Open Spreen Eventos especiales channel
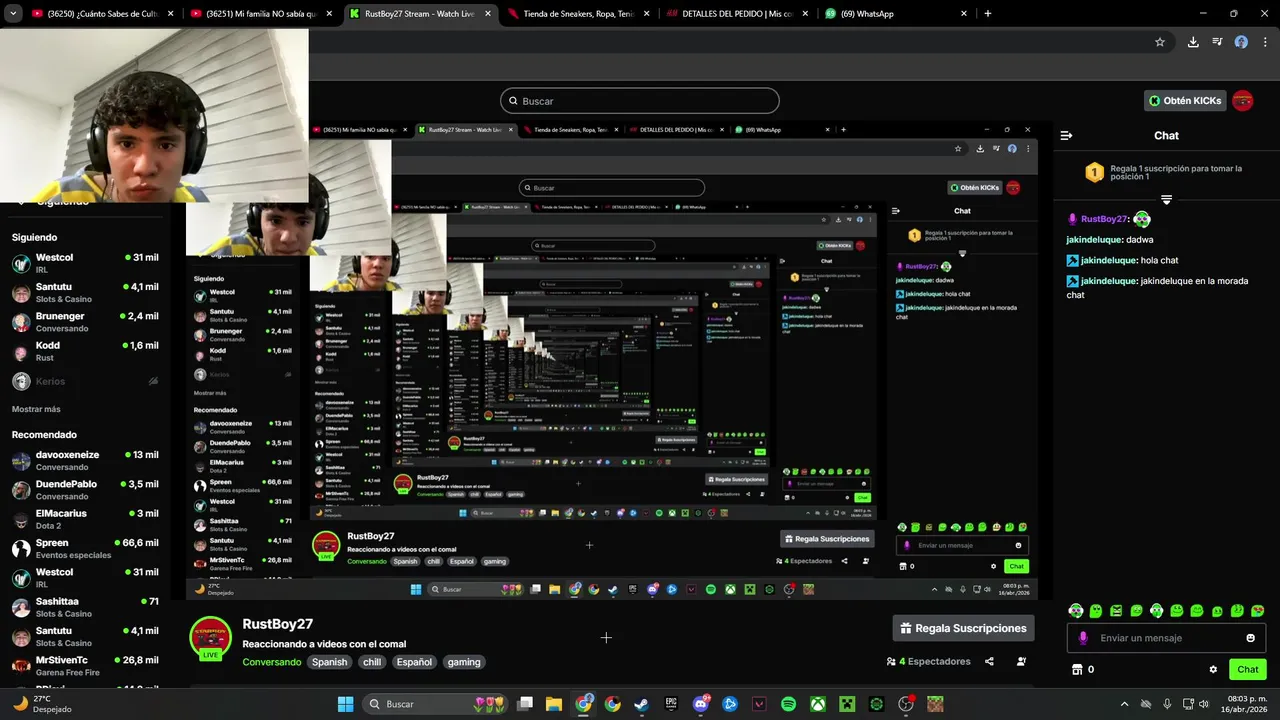The height and width of the screenshot is (720, 1280). [85, 548]
